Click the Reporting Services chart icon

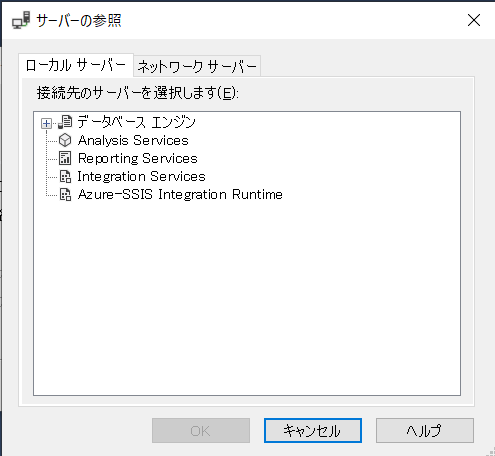[65, 158]
